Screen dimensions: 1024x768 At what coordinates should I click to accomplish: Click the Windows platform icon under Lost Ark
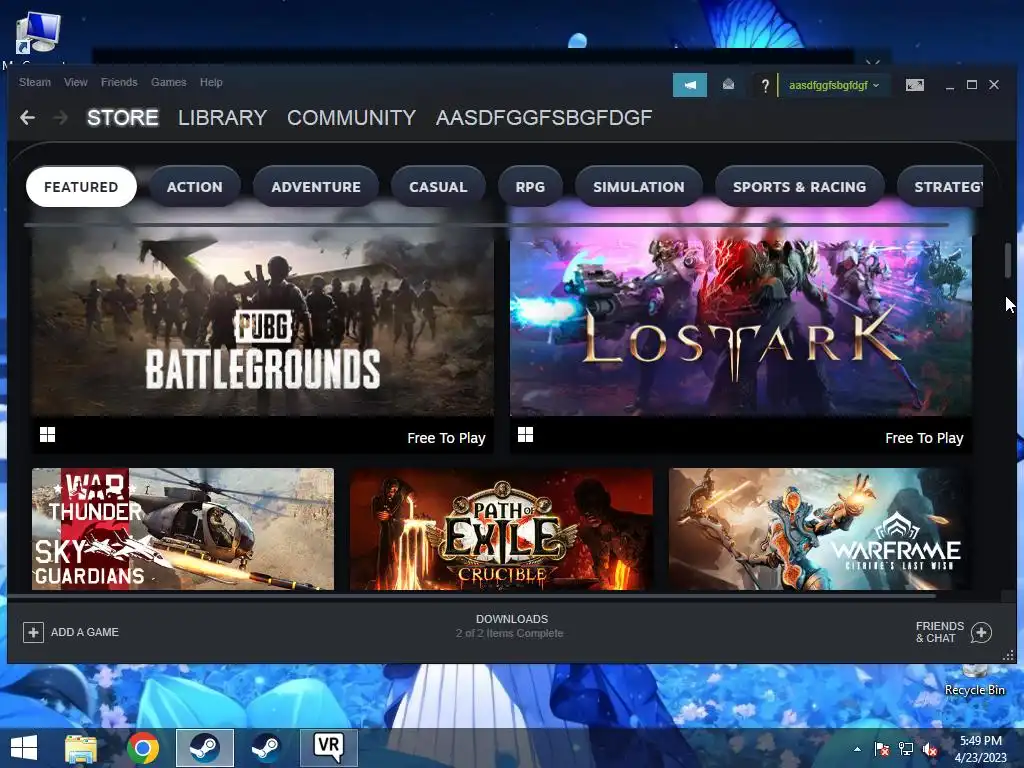(526, 435)
